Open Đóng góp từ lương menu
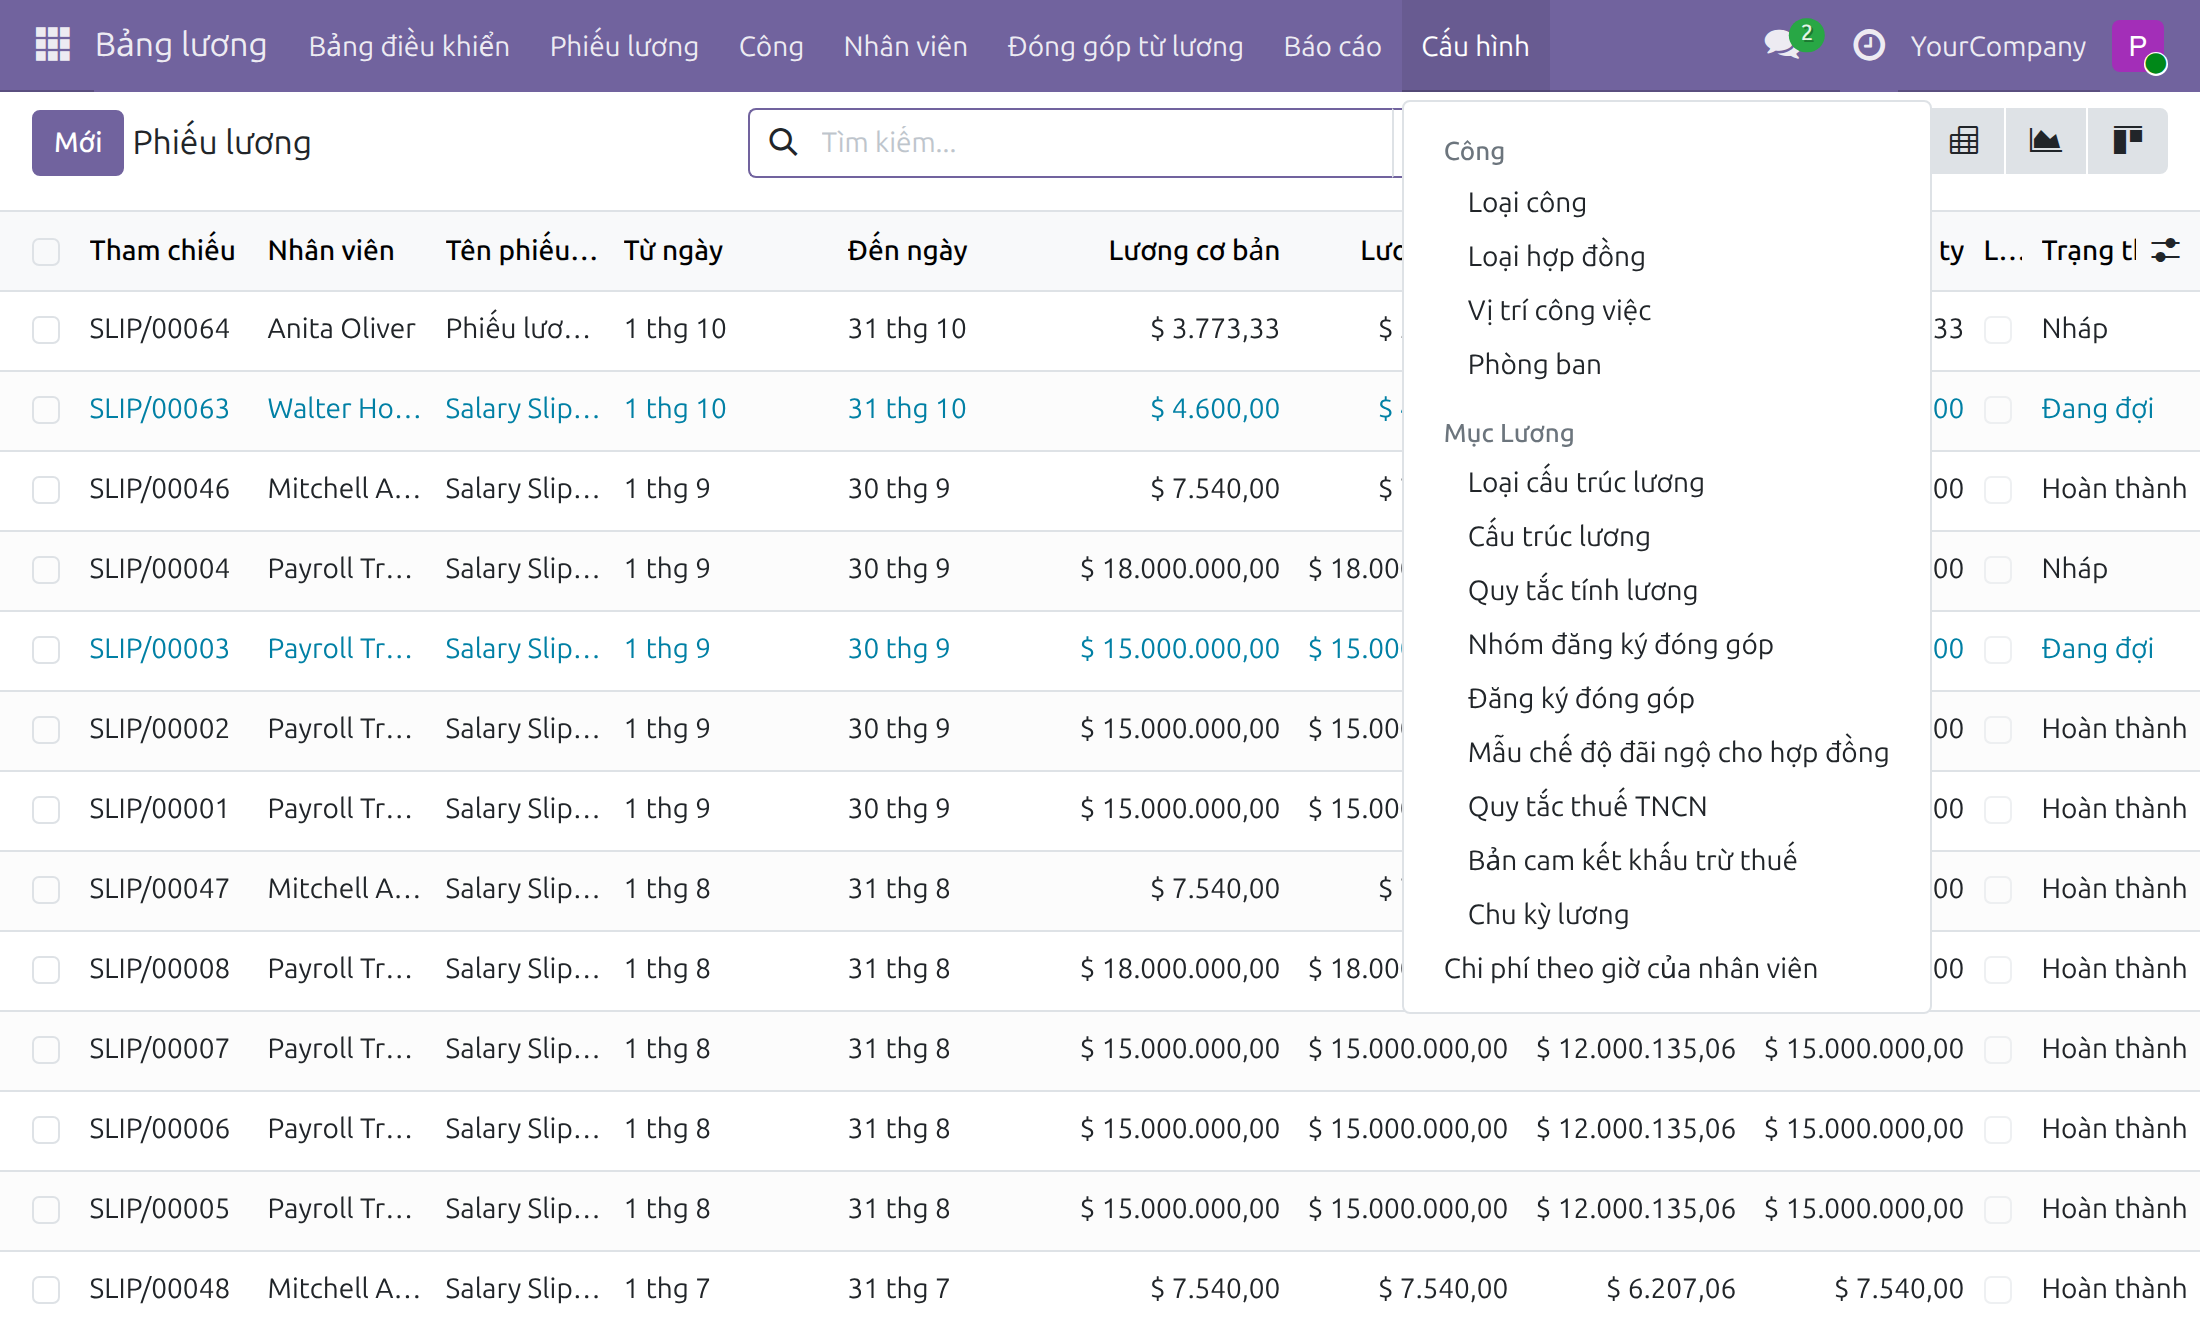The width and height of the screenshot is (2200, 1320). coord(1125,46)
